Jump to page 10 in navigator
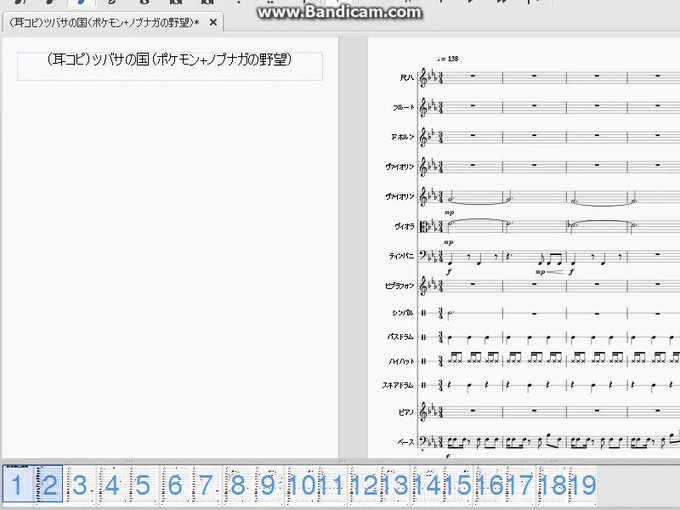680x510 pixels. point(301,484)
